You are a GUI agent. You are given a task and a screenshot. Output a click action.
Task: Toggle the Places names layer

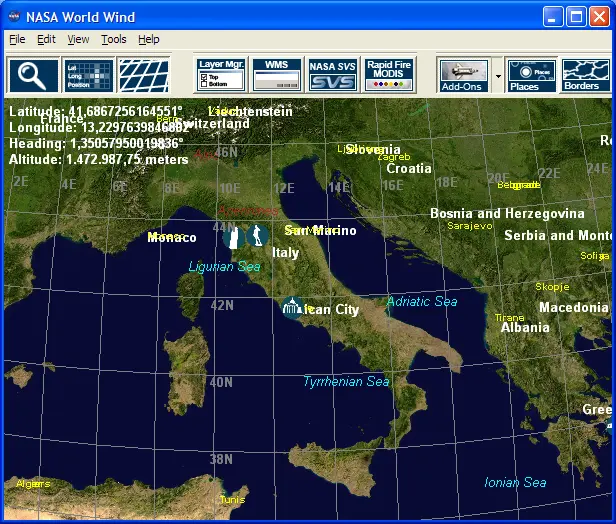532,75
